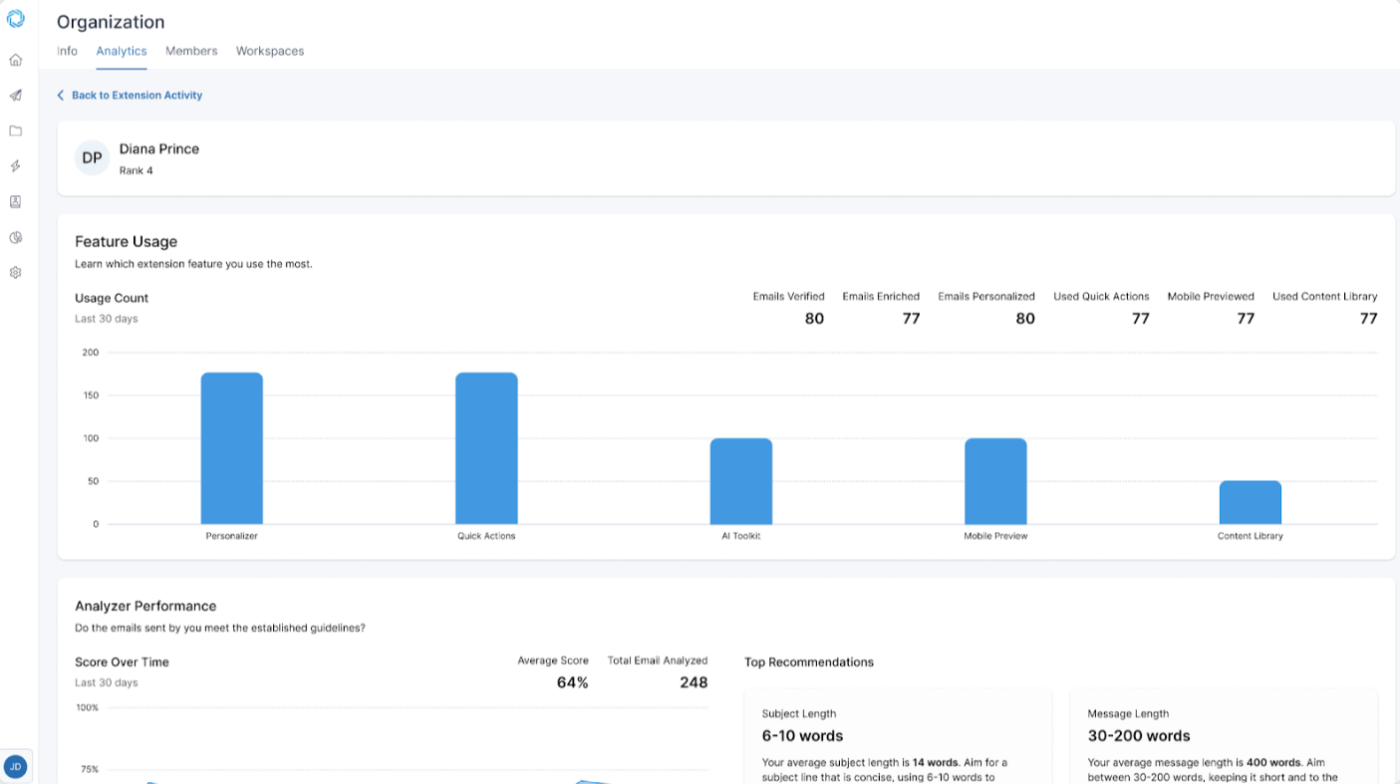The width and height of the screenshot is (1400, 784).
Task: Click the Content Library bar in chart
Action: 1250,502
